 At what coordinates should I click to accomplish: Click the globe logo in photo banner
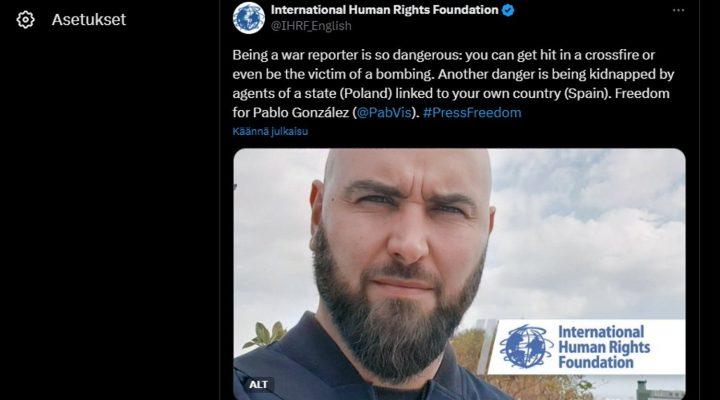(x=526, y=347)
